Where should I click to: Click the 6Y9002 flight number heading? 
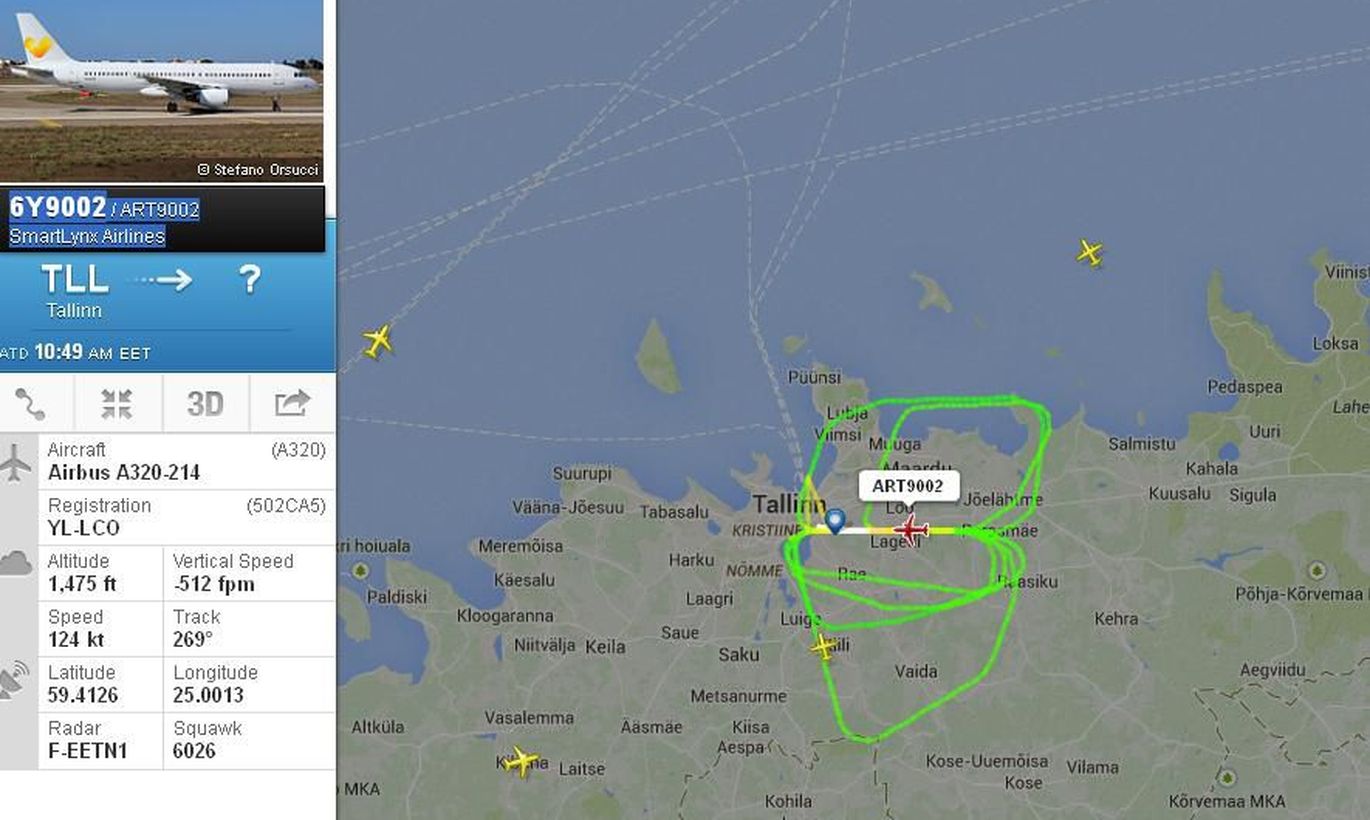coord(57,207)
